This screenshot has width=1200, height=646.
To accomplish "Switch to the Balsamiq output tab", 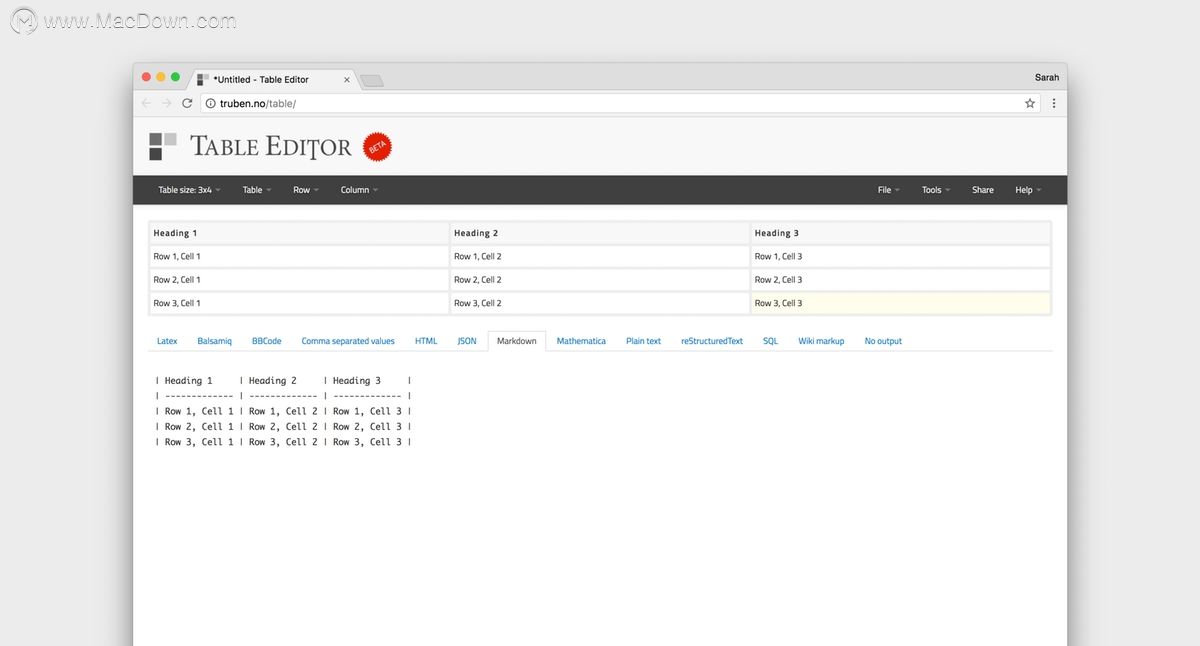I will 215,341.
